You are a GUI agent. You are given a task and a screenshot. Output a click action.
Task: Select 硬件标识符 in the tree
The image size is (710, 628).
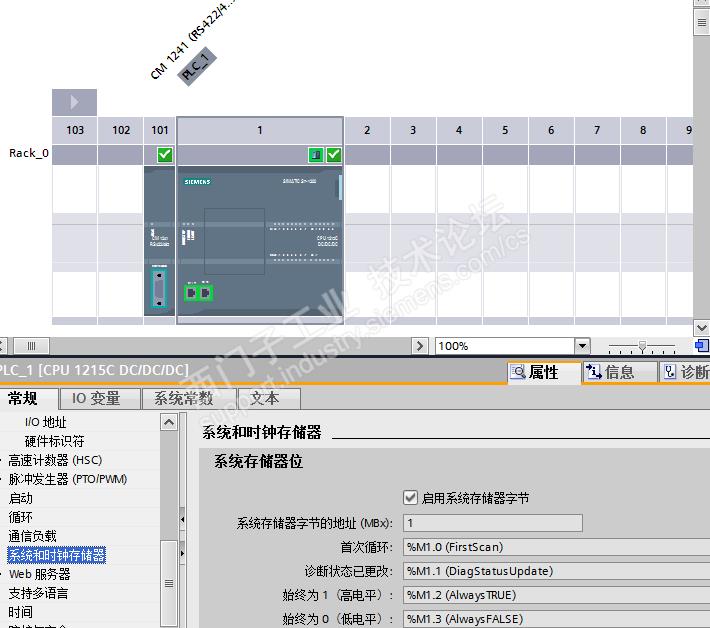pyautogui.click(x=54, y=441)
